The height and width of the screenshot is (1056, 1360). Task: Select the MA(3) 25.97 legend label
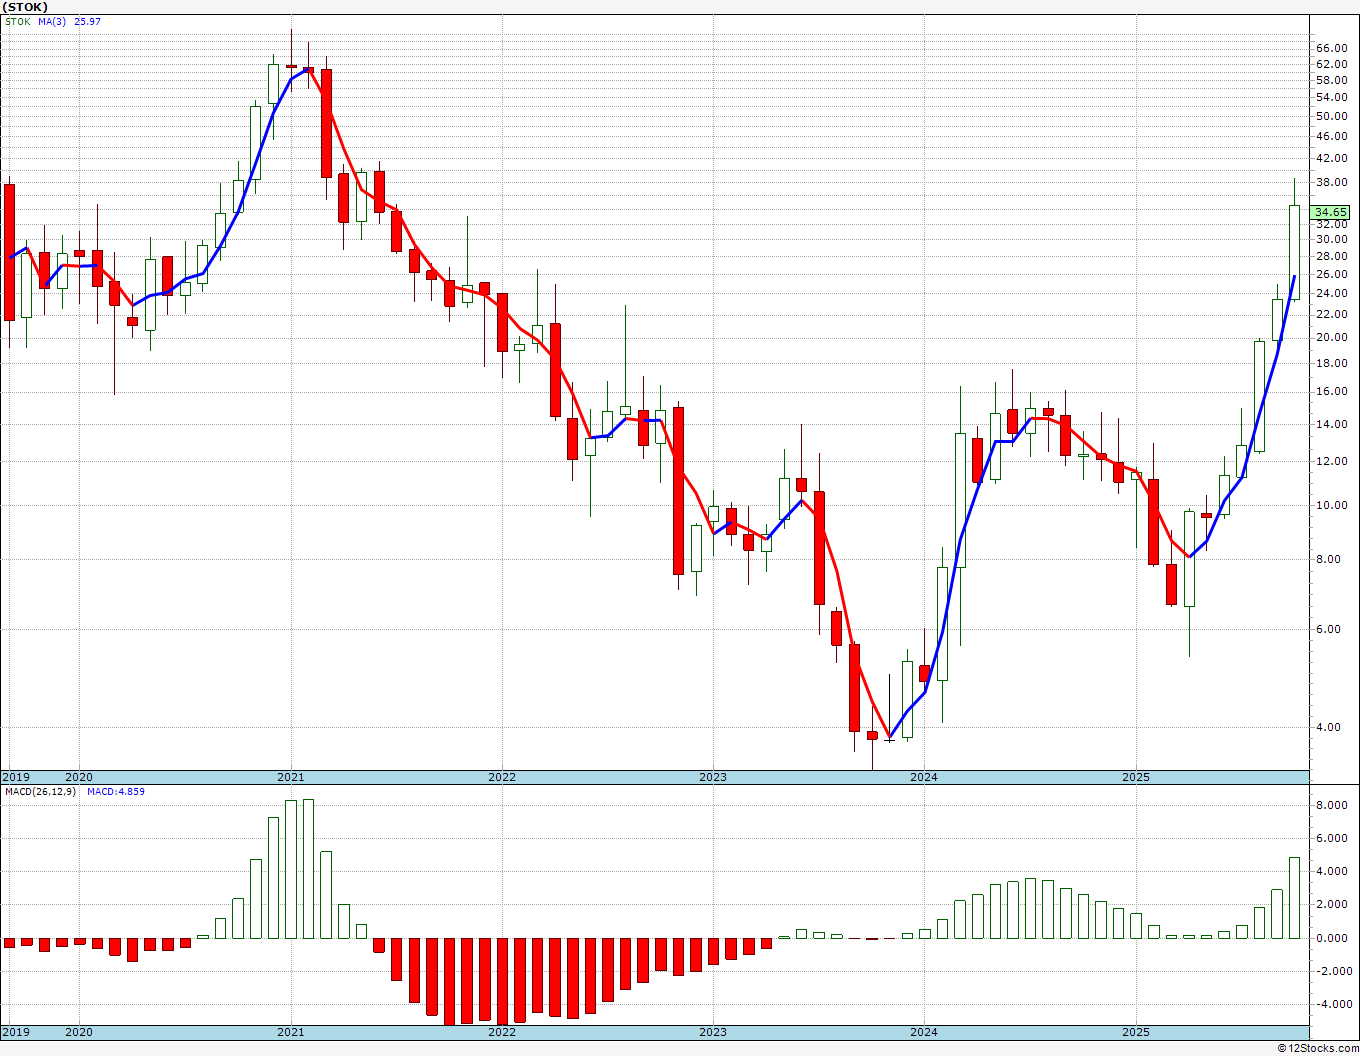tap(69, 22)
